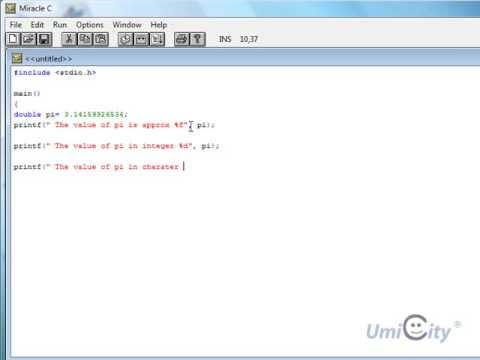Image resolution: width=480 pixels, height=360 pixels.
Task: Print the file with the printer icon
Action: pos(182,39)
